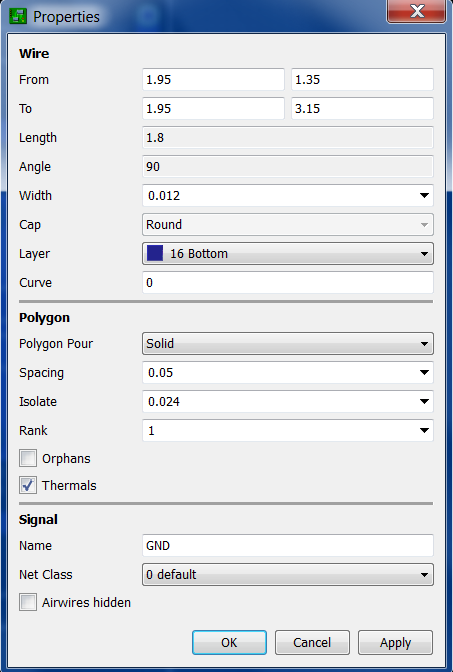Click the blue layer color swatch
The image size is (453, 672).
click(x=155, y=253)
